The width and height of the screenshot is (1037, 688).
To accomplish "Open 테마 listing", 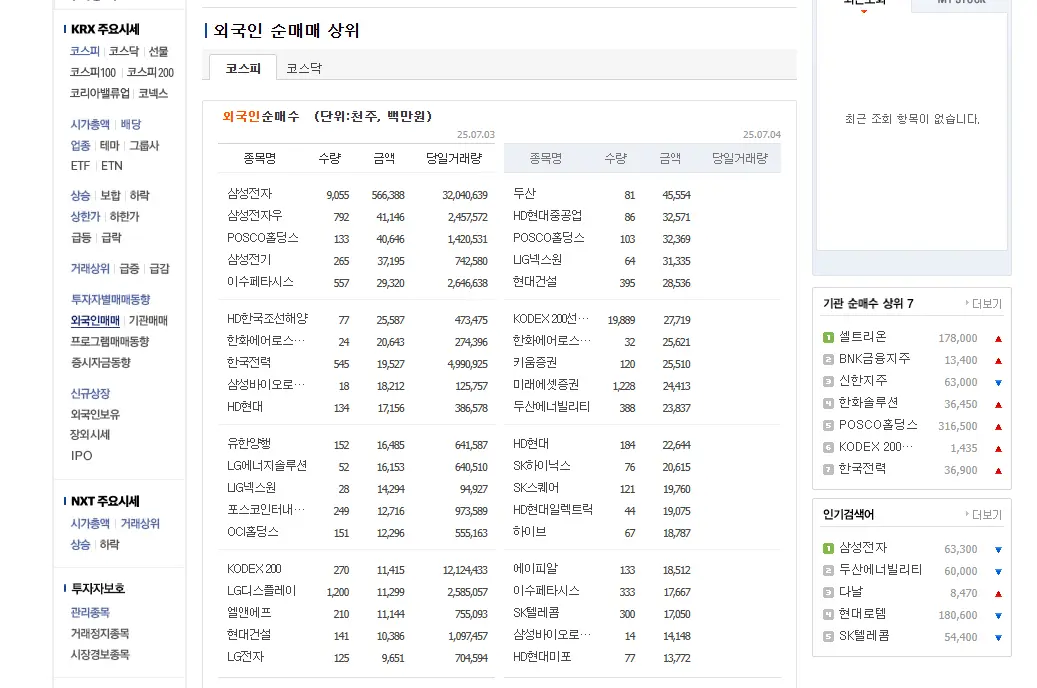I will click(110, 146).
